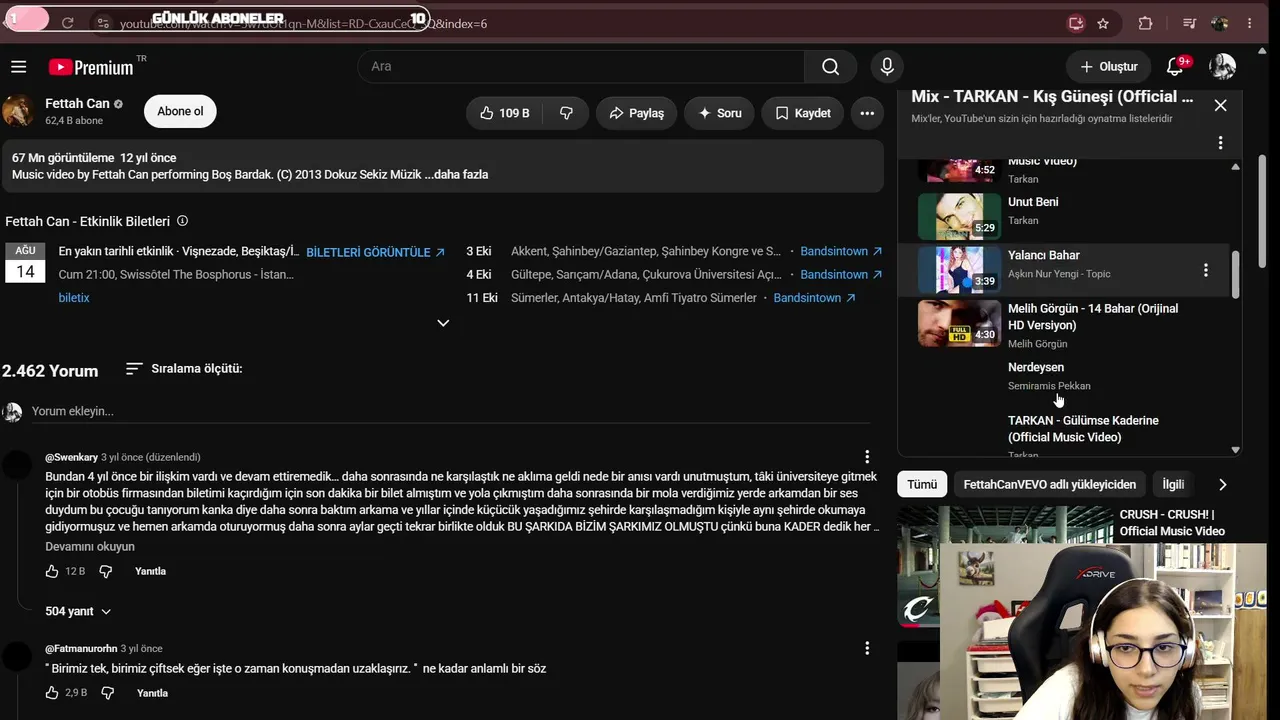
Task: Open the video's more actions three-dot button
Action: pos(867,113)
